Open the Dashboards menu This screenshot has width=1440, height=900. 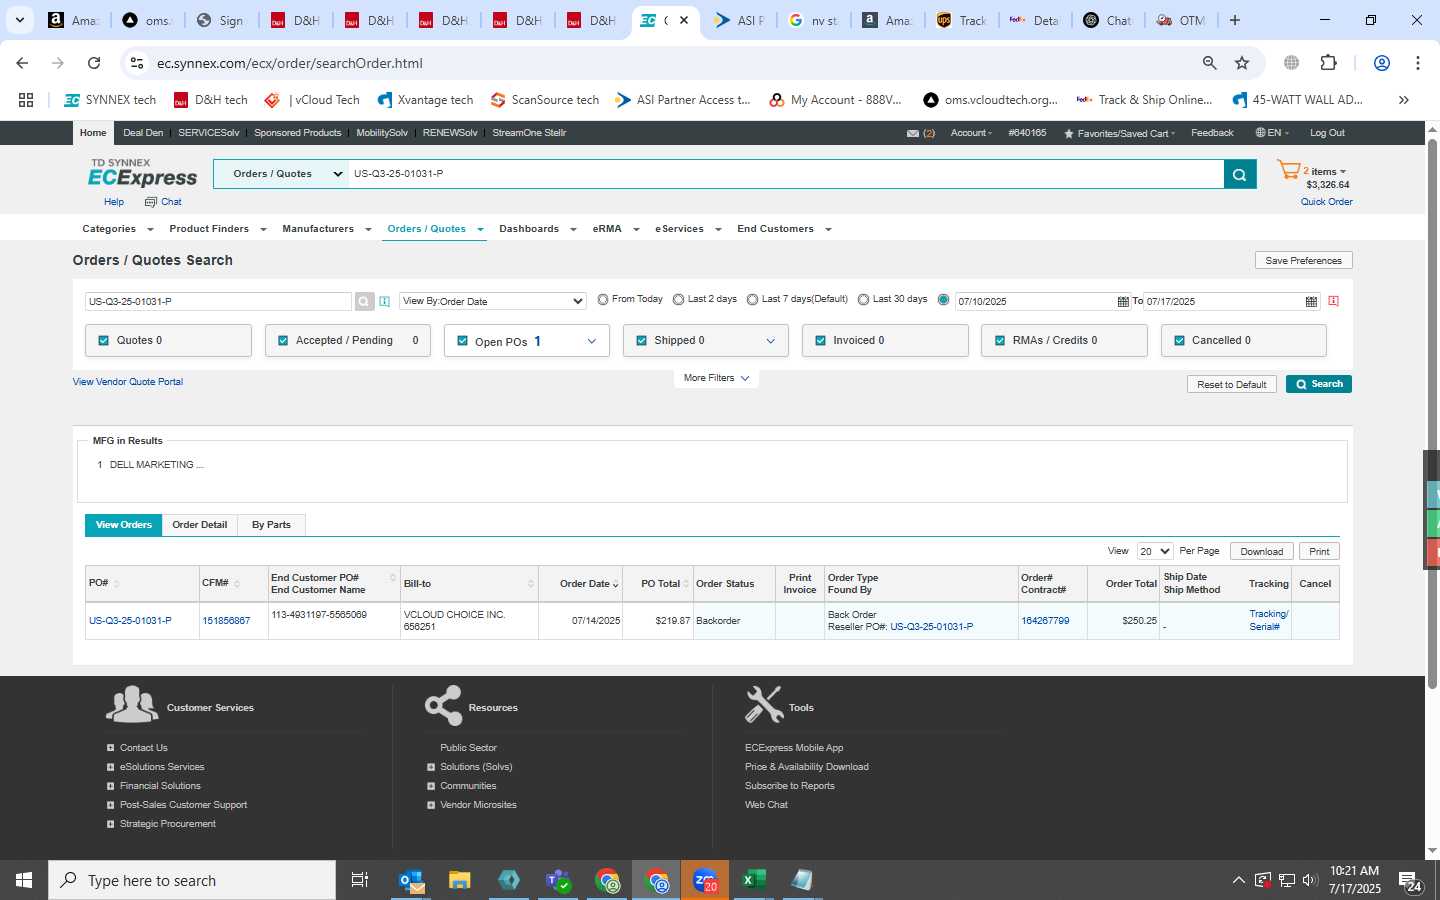(x=537, y=229)
